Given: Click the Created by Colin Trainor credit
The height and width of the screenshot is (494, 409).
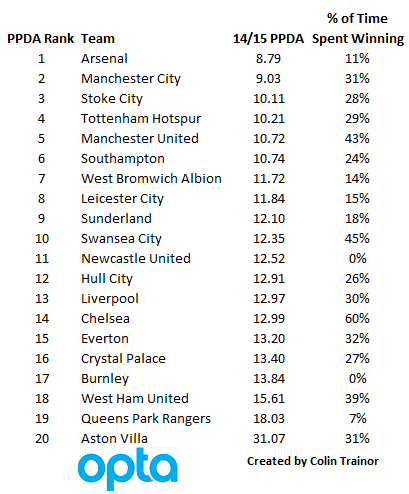Looking at the screenshot, I should tap(313, 461).
